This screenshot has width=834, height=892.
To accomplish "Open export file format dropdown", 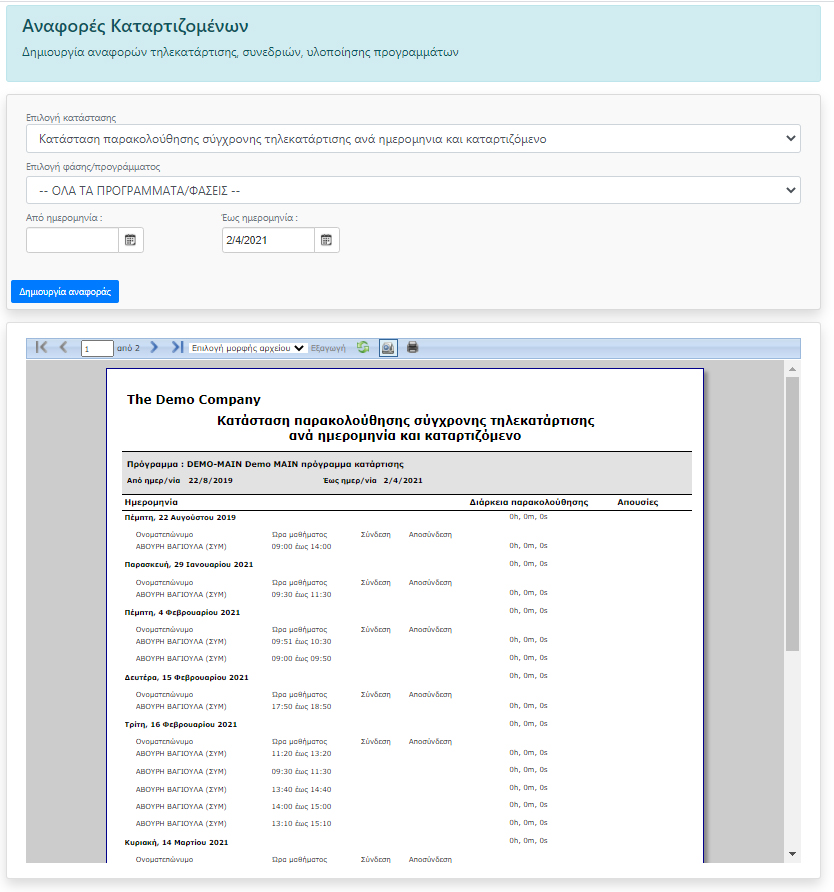I will [x=248, y=348].
